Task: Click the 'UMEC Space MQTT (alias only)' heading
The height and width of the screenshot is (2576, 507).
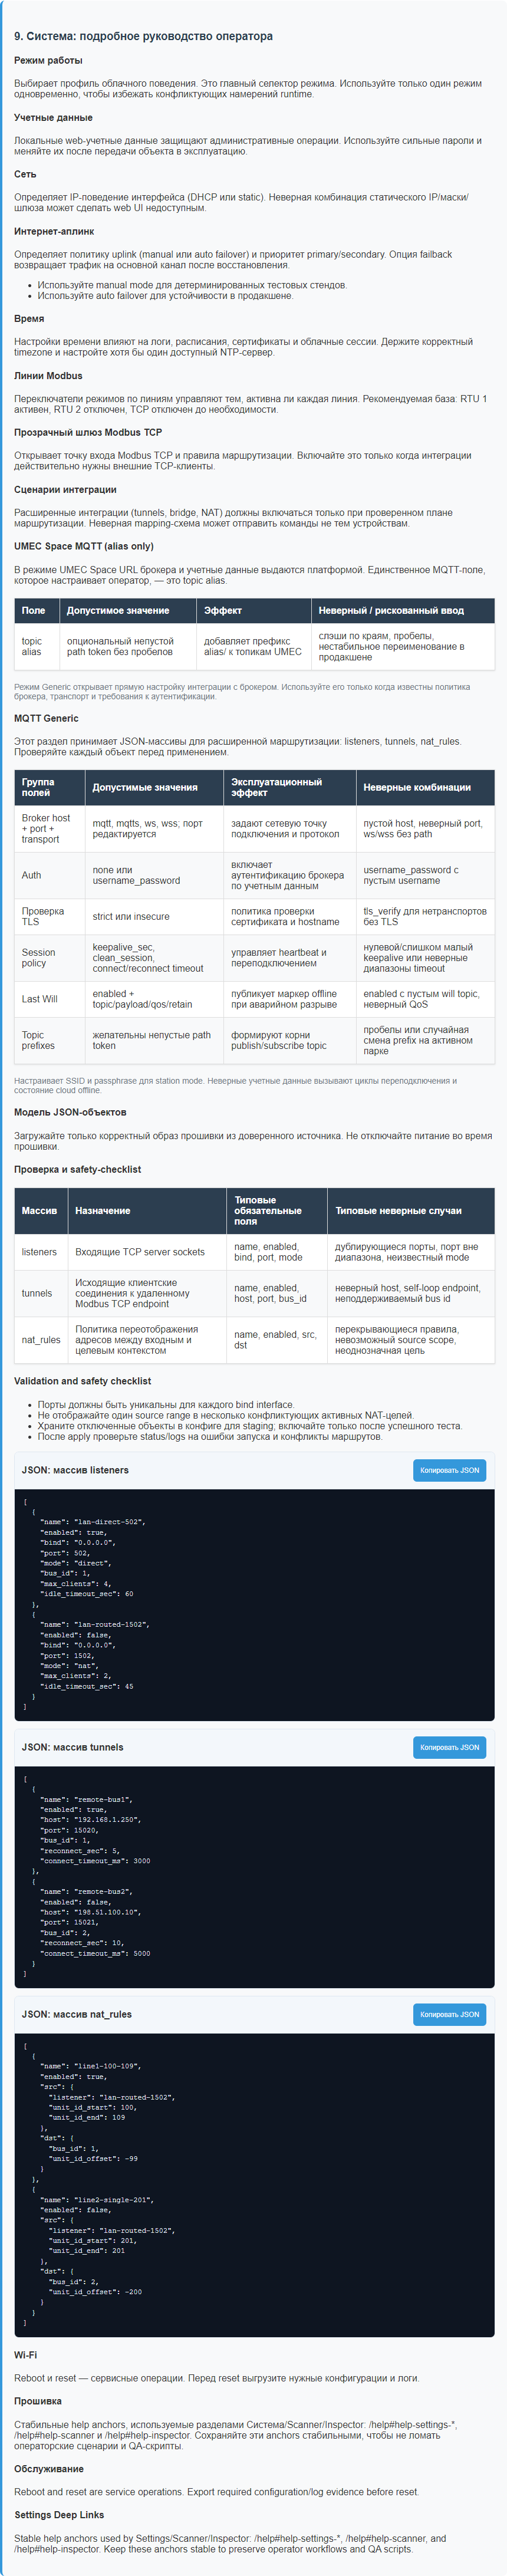Action: (84, 546)
